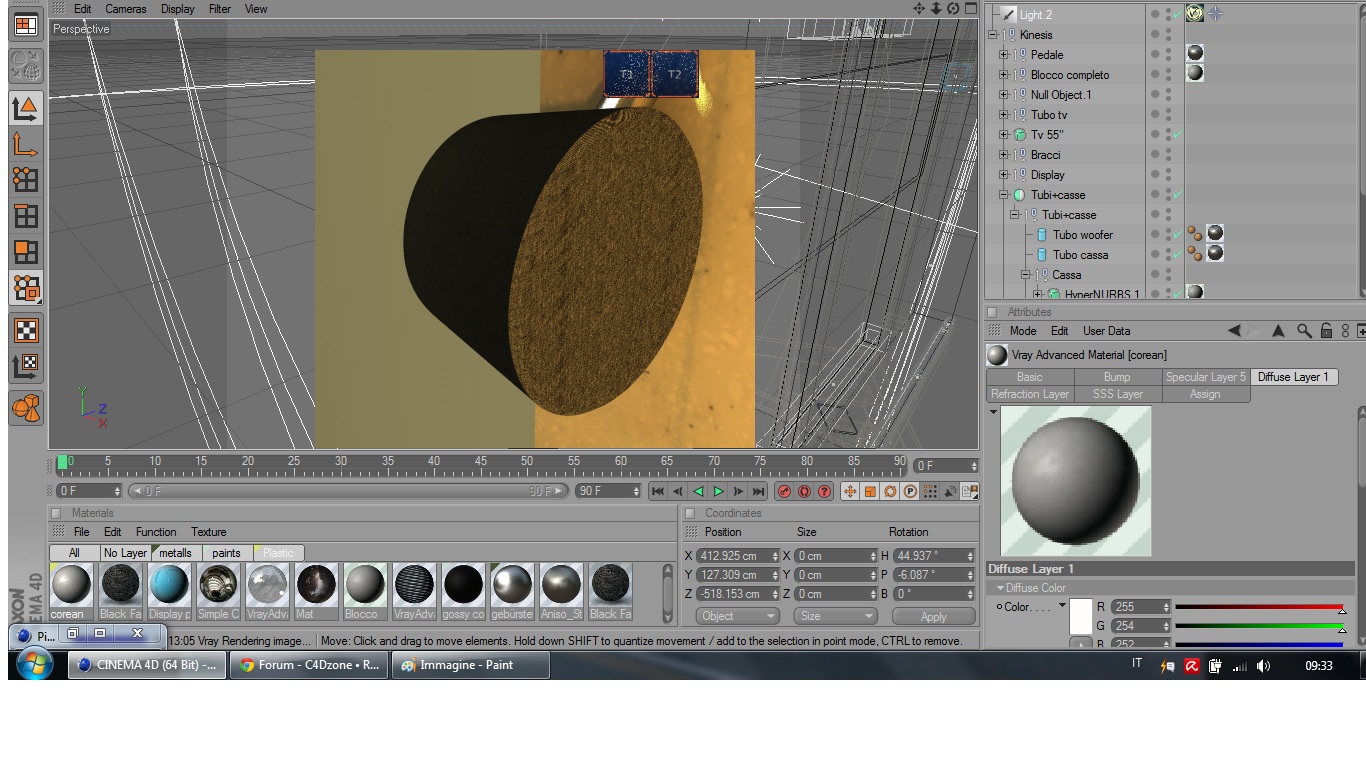Image resolution: width=1366 pixels, height=768 pixels.
Task: Open the viewport Display menu
Action: 178,9
